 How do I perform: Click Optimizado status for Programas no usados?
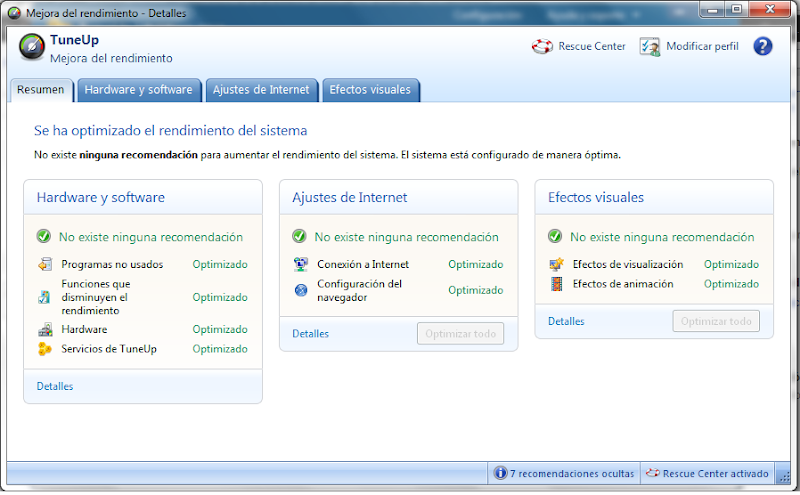pyautogui.click(x=220, y=264)
